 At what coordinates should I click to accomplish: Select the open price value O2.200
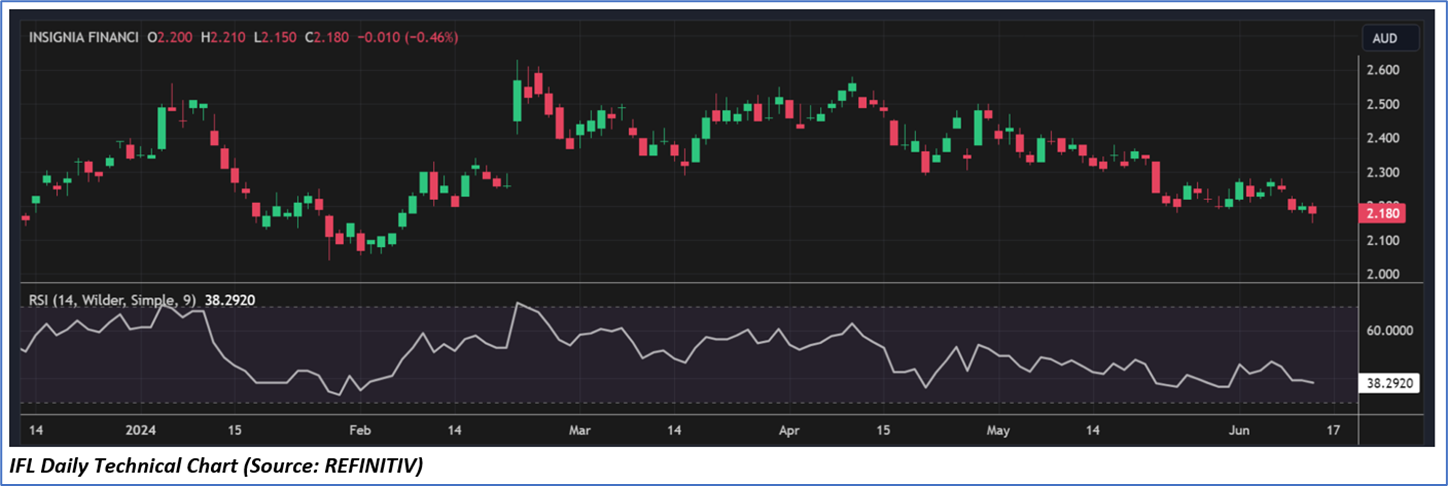click(170, 37)
